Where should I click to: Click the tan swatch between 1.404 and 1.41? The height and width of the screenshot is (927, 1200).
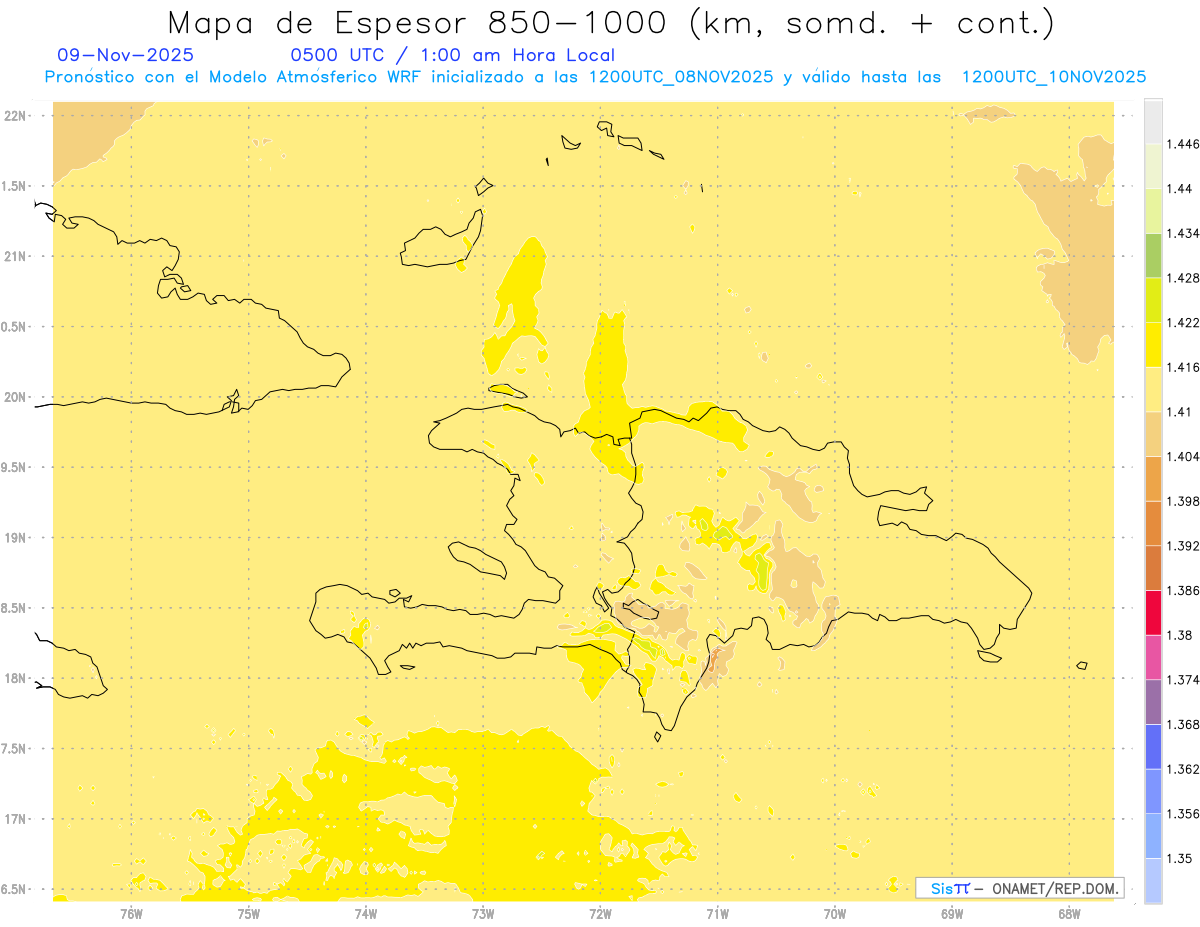click(x=1153, y=434)
